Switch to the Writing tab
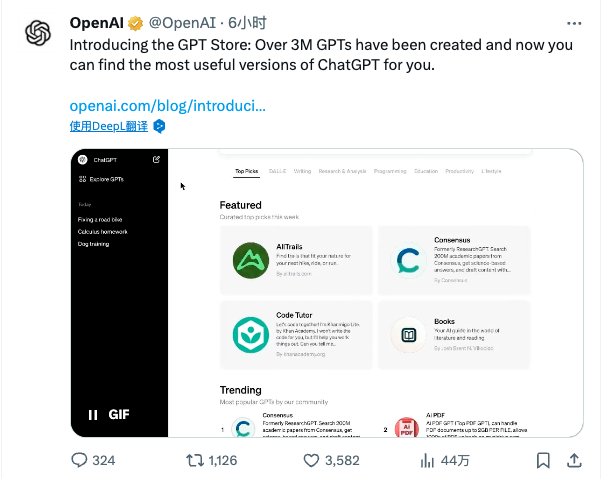The height and width of the screenshot is (479, 601). point(302,171)
